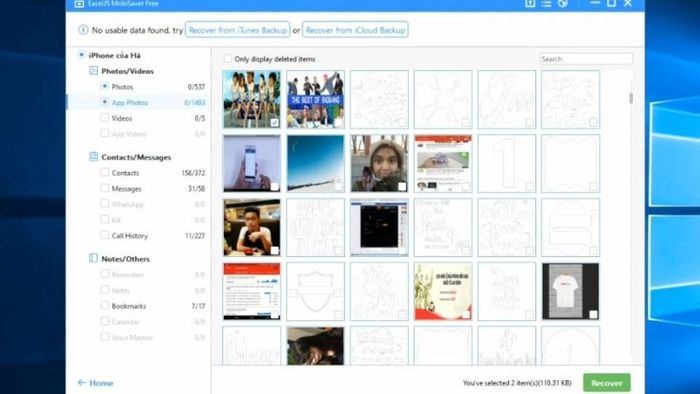The width and height of the screenshot is (700, 394).
Task: Go back via the Home link
Action: pos(101,383)
